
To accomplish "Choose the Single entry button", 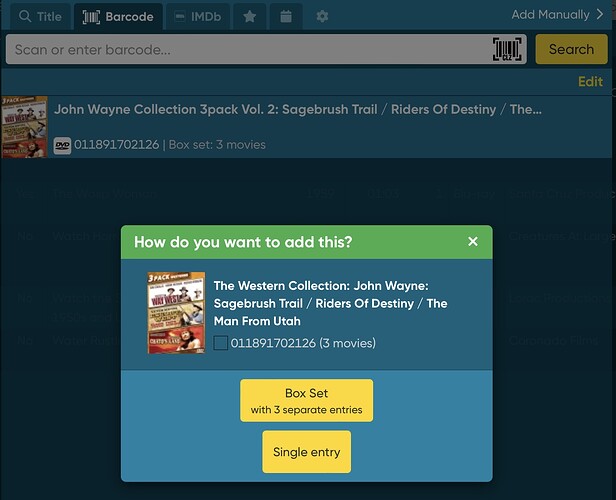I will 306,452.
